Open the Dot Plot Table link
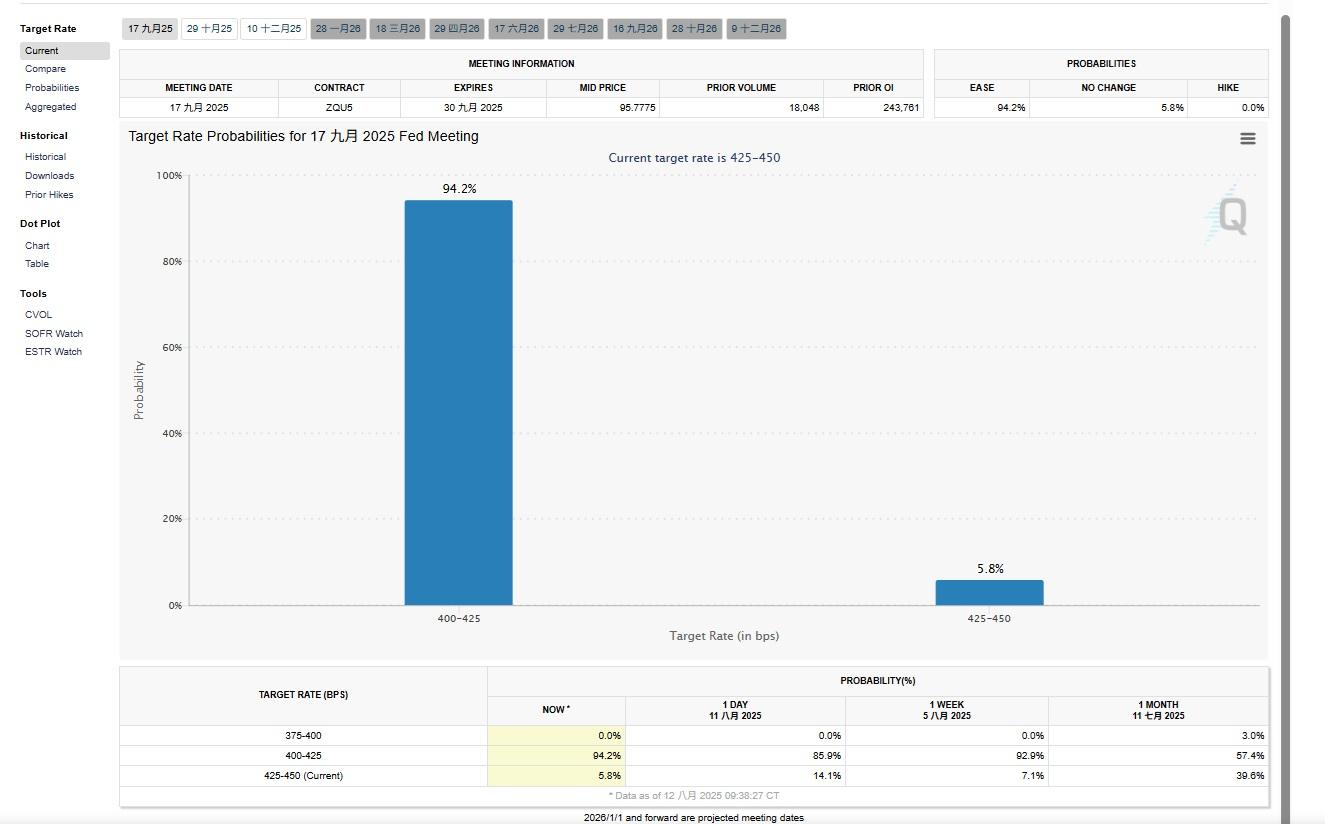This screenshot has width=1325, height=824. (x=37, y=264)
